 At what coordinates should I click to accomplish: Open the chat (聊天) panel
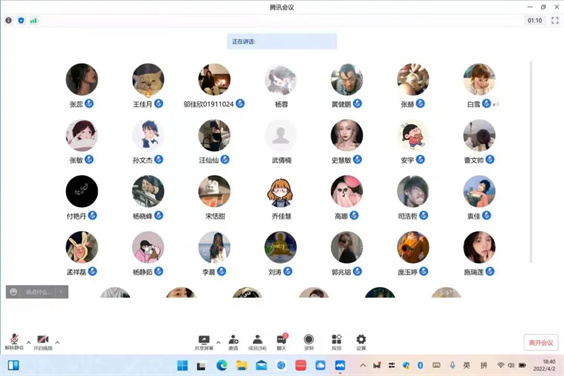pos(282,342)
